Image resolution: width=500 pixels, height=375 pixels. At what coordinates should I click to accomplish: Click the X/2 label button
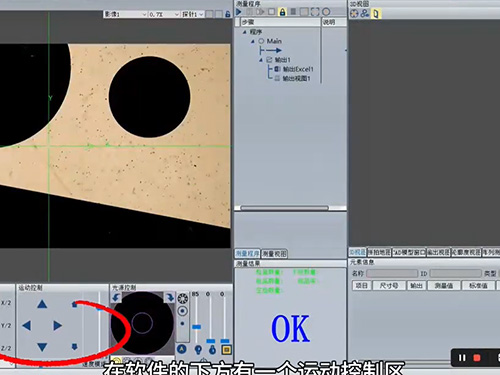(x=6, y=303)
